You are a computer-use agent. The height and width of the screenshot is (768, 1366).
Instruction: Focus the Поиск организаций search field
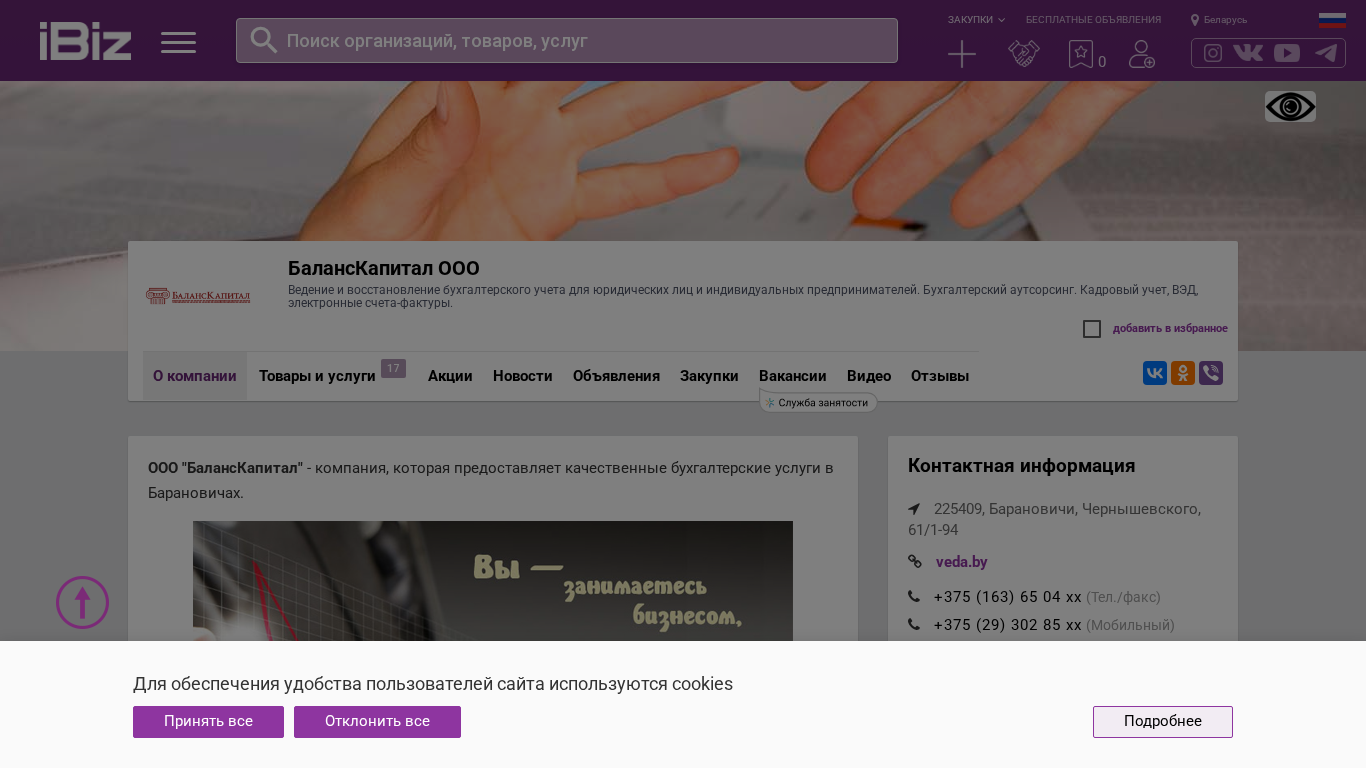pos(567,40)
